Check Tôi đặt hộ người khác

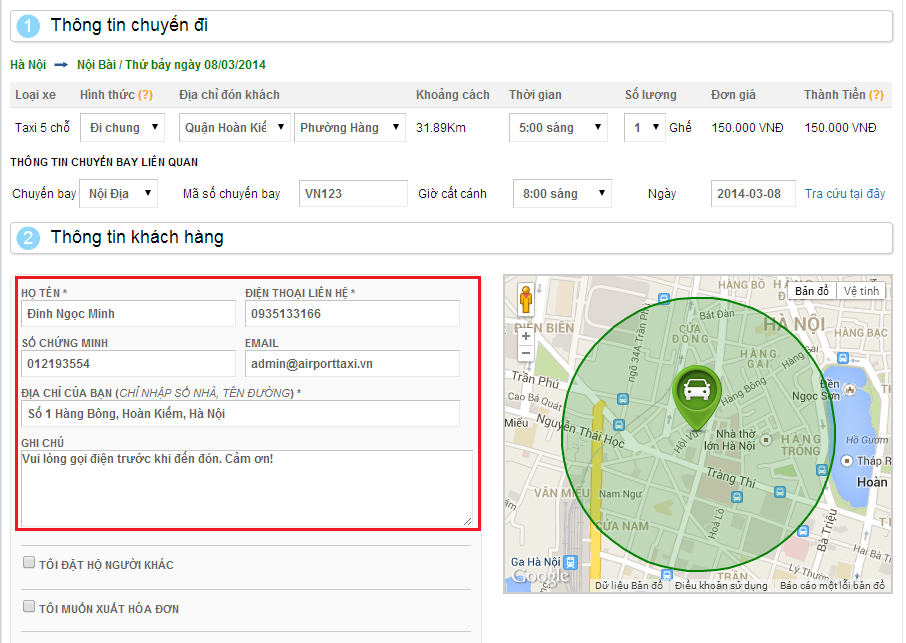coord(29,563)
